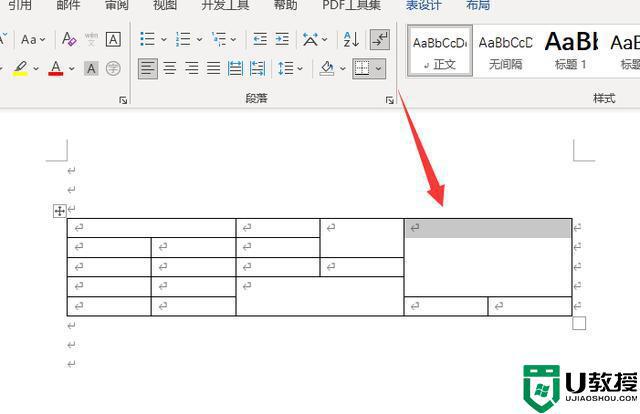Click the borders grid icon
The image size is (640, 414).
coord(362,69)
